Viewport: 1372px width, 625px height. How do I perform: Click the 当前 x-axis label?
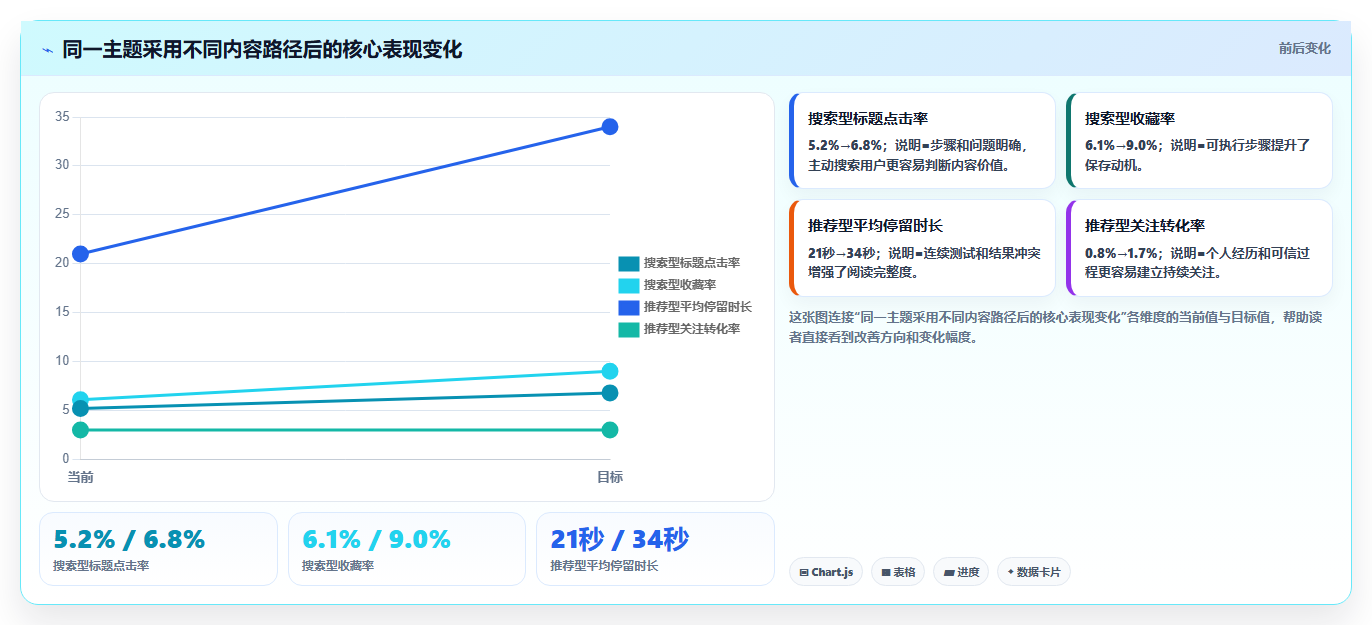coord(80,477)
